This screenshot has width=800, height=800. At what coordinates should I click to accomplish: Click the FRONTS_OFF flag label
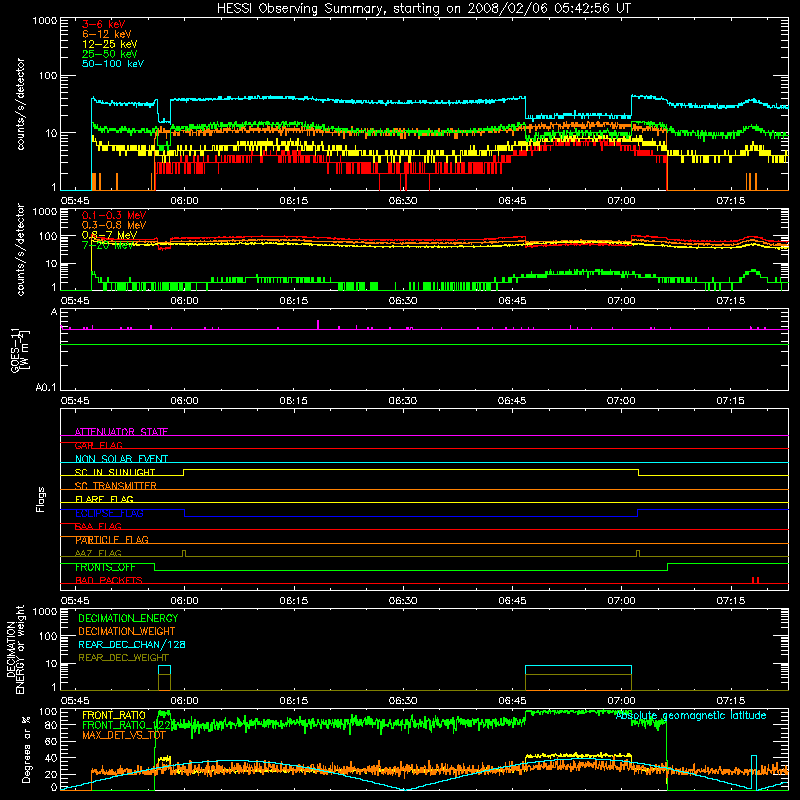105,567
